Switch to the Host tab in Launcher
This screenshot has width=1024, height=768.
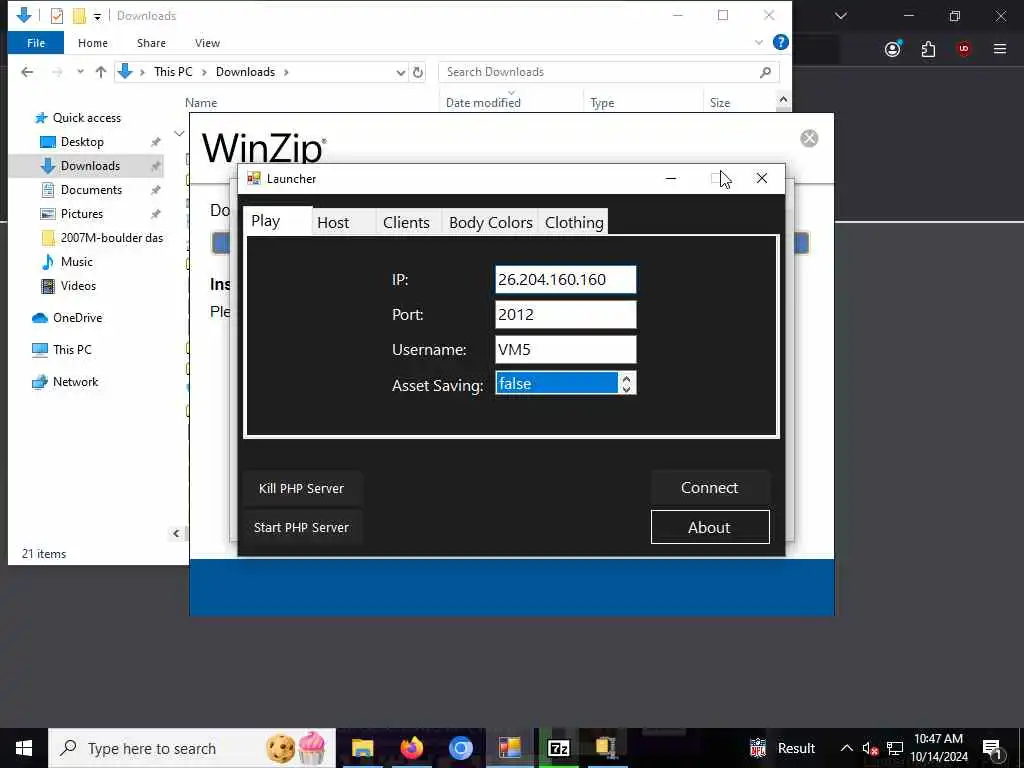[343, 223]
